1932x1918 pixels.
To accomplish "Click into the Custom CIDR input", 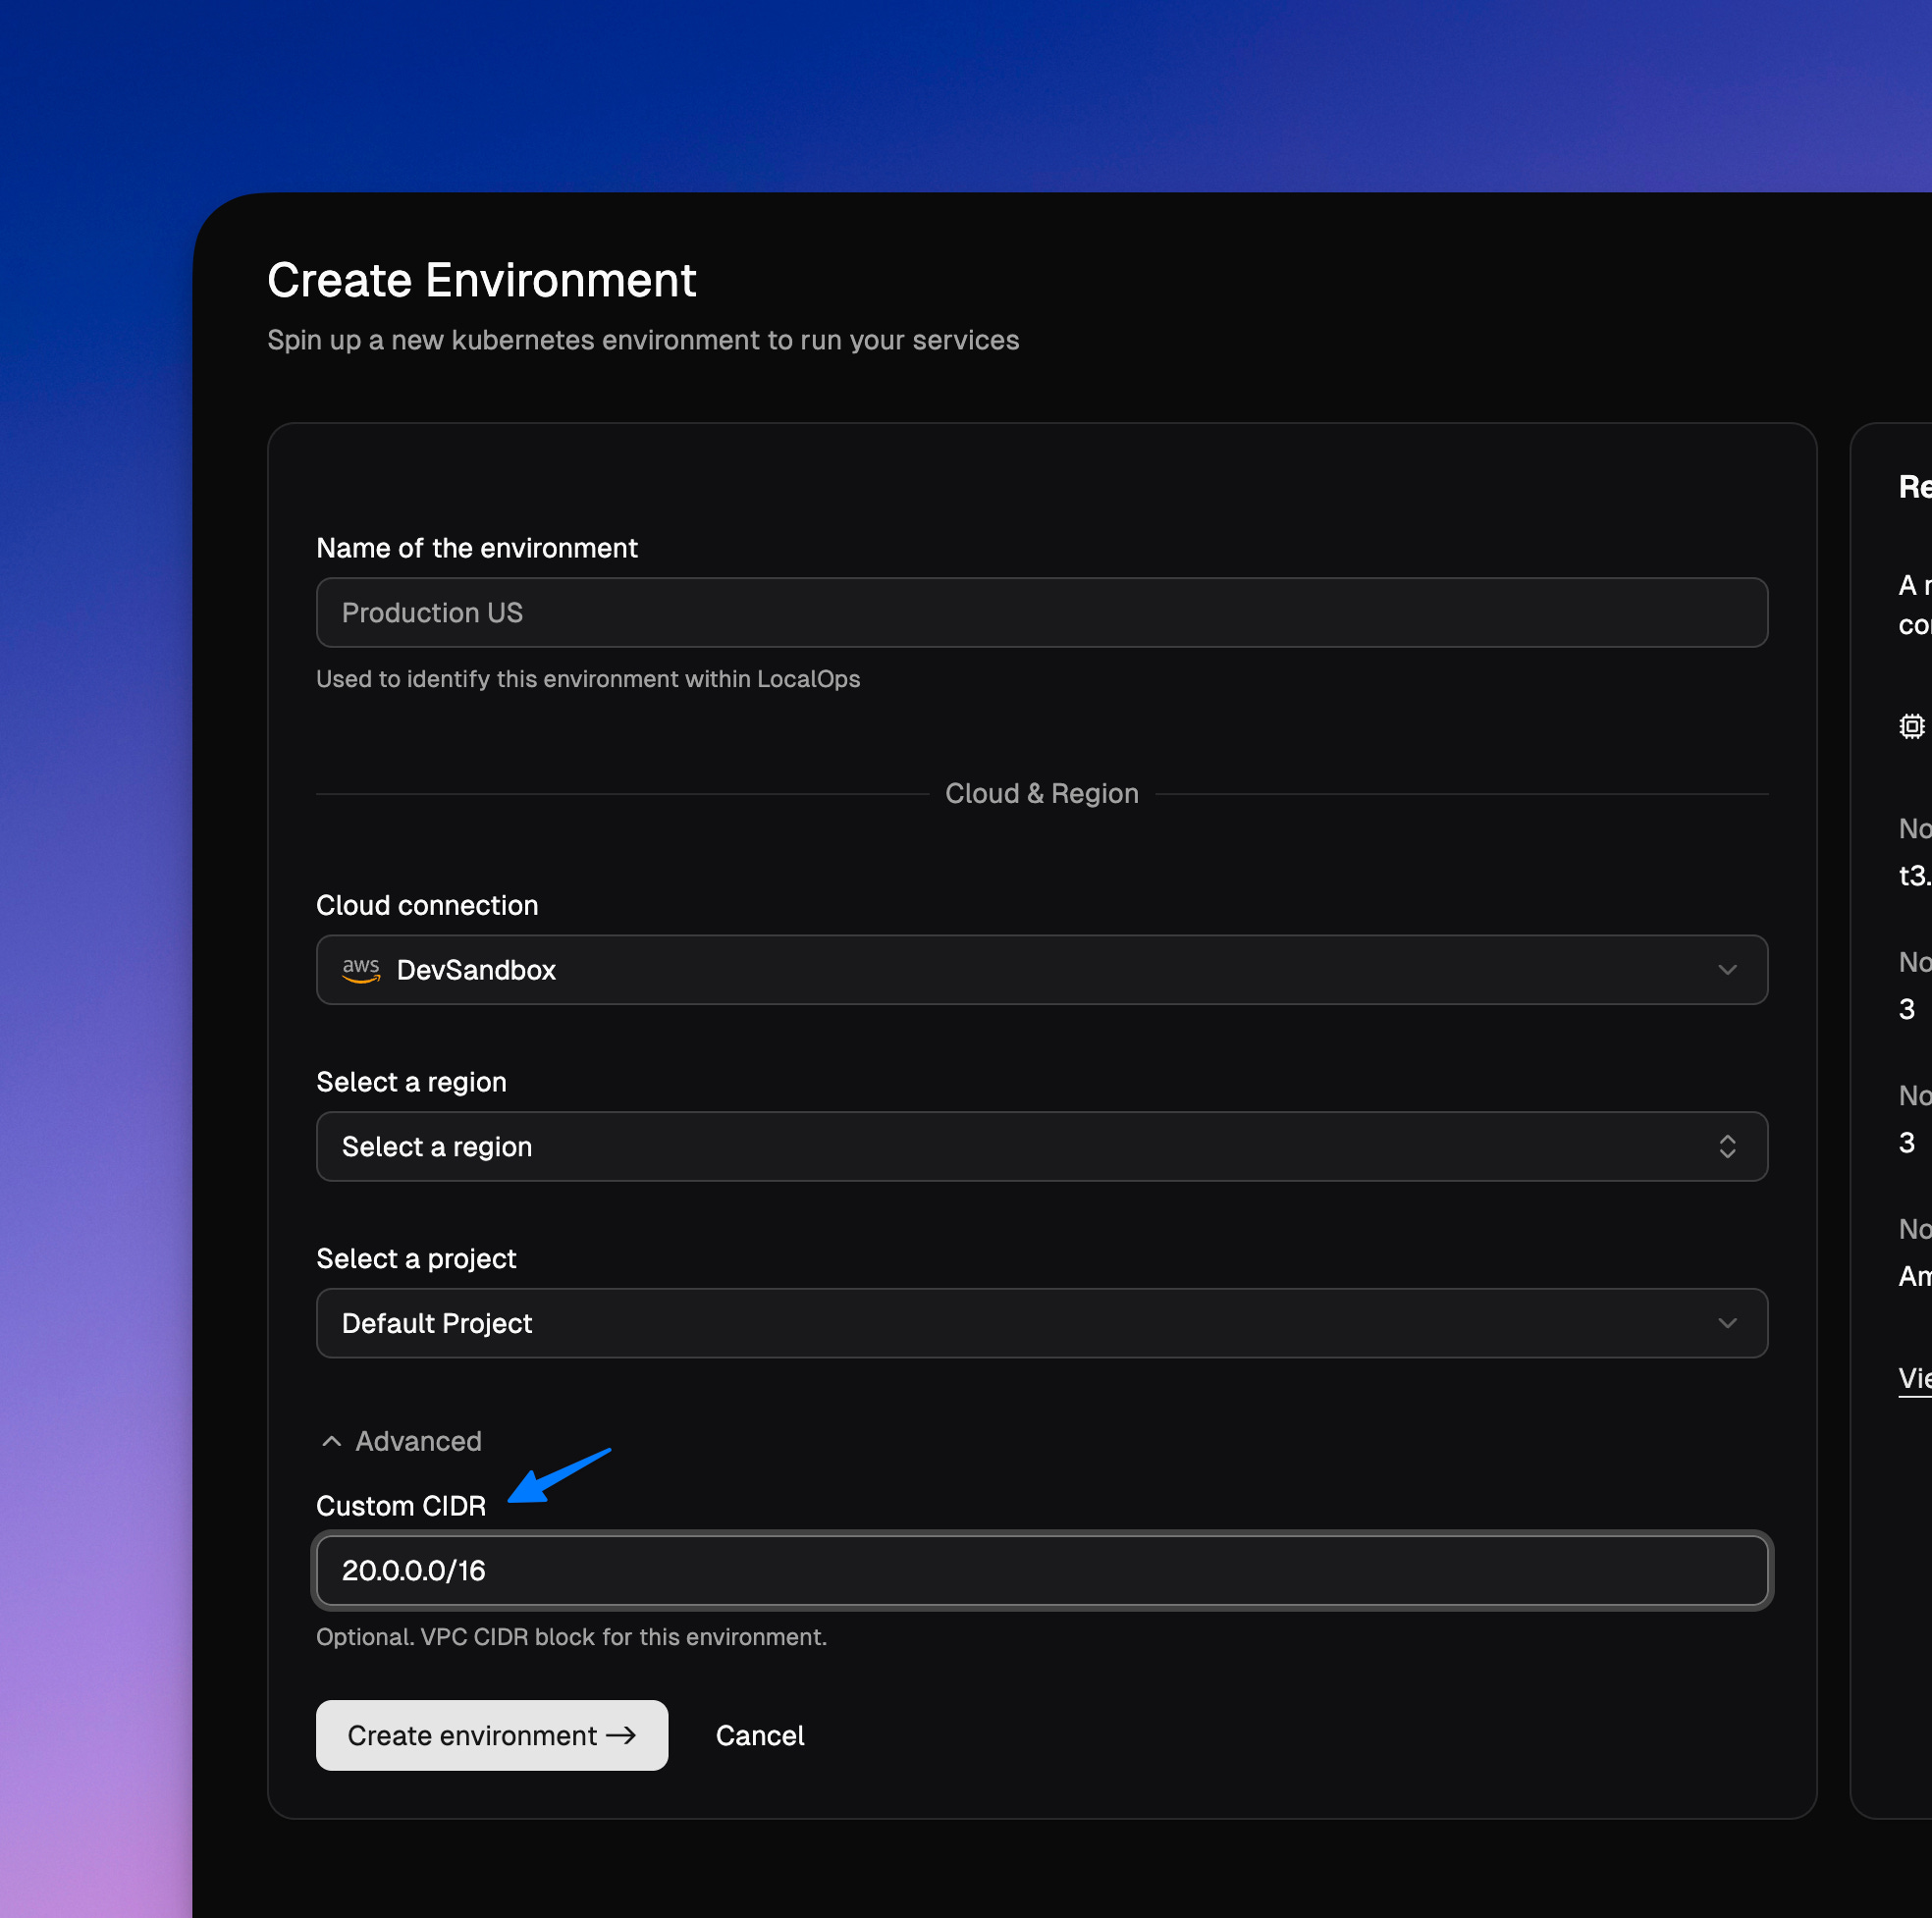I will [1040, 1571].
